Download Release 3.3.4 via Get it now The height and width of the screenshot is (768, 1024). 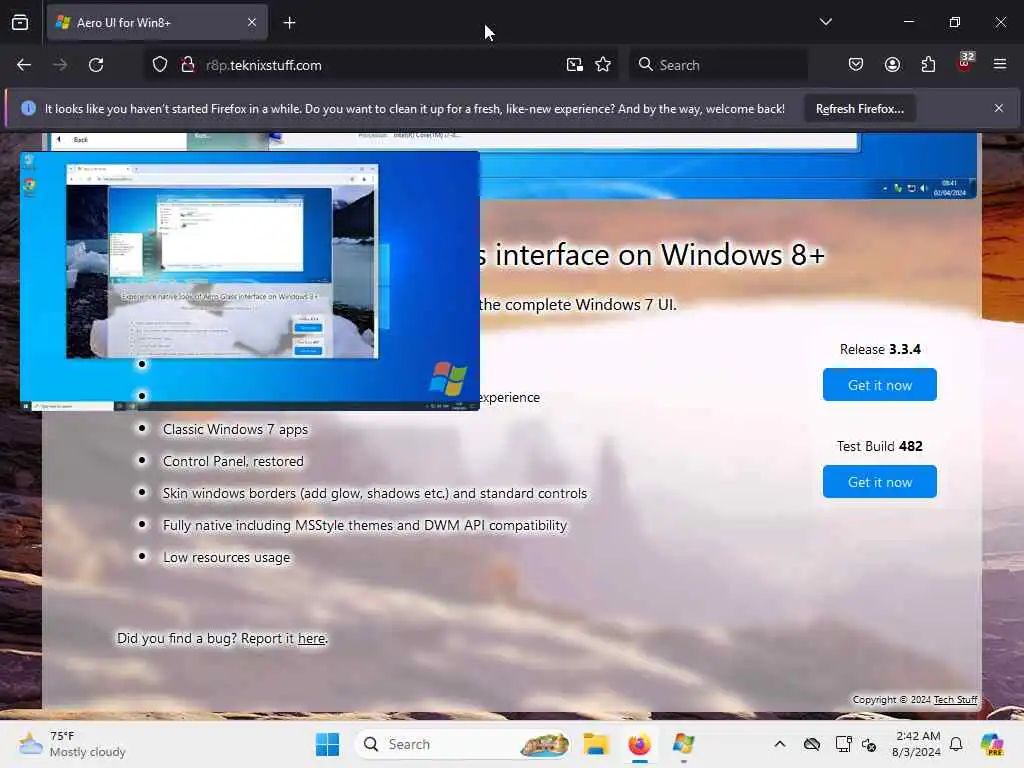(x=880, y=385)
